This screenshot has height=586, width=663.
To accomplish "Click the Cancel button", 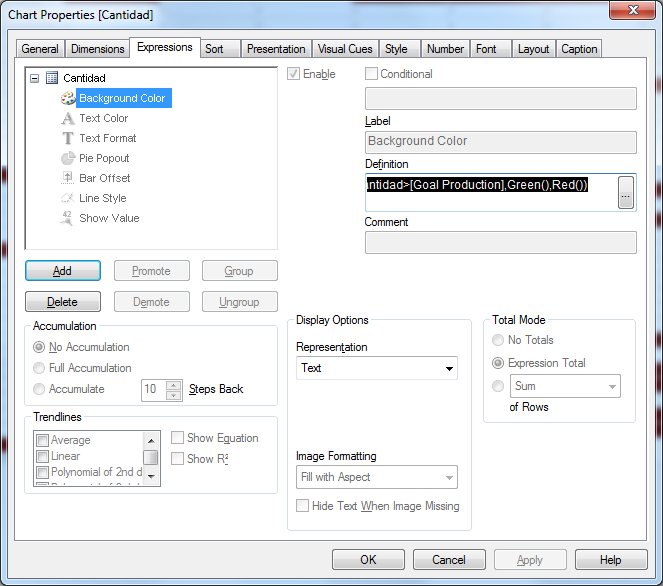I will (x=449, y=560).
